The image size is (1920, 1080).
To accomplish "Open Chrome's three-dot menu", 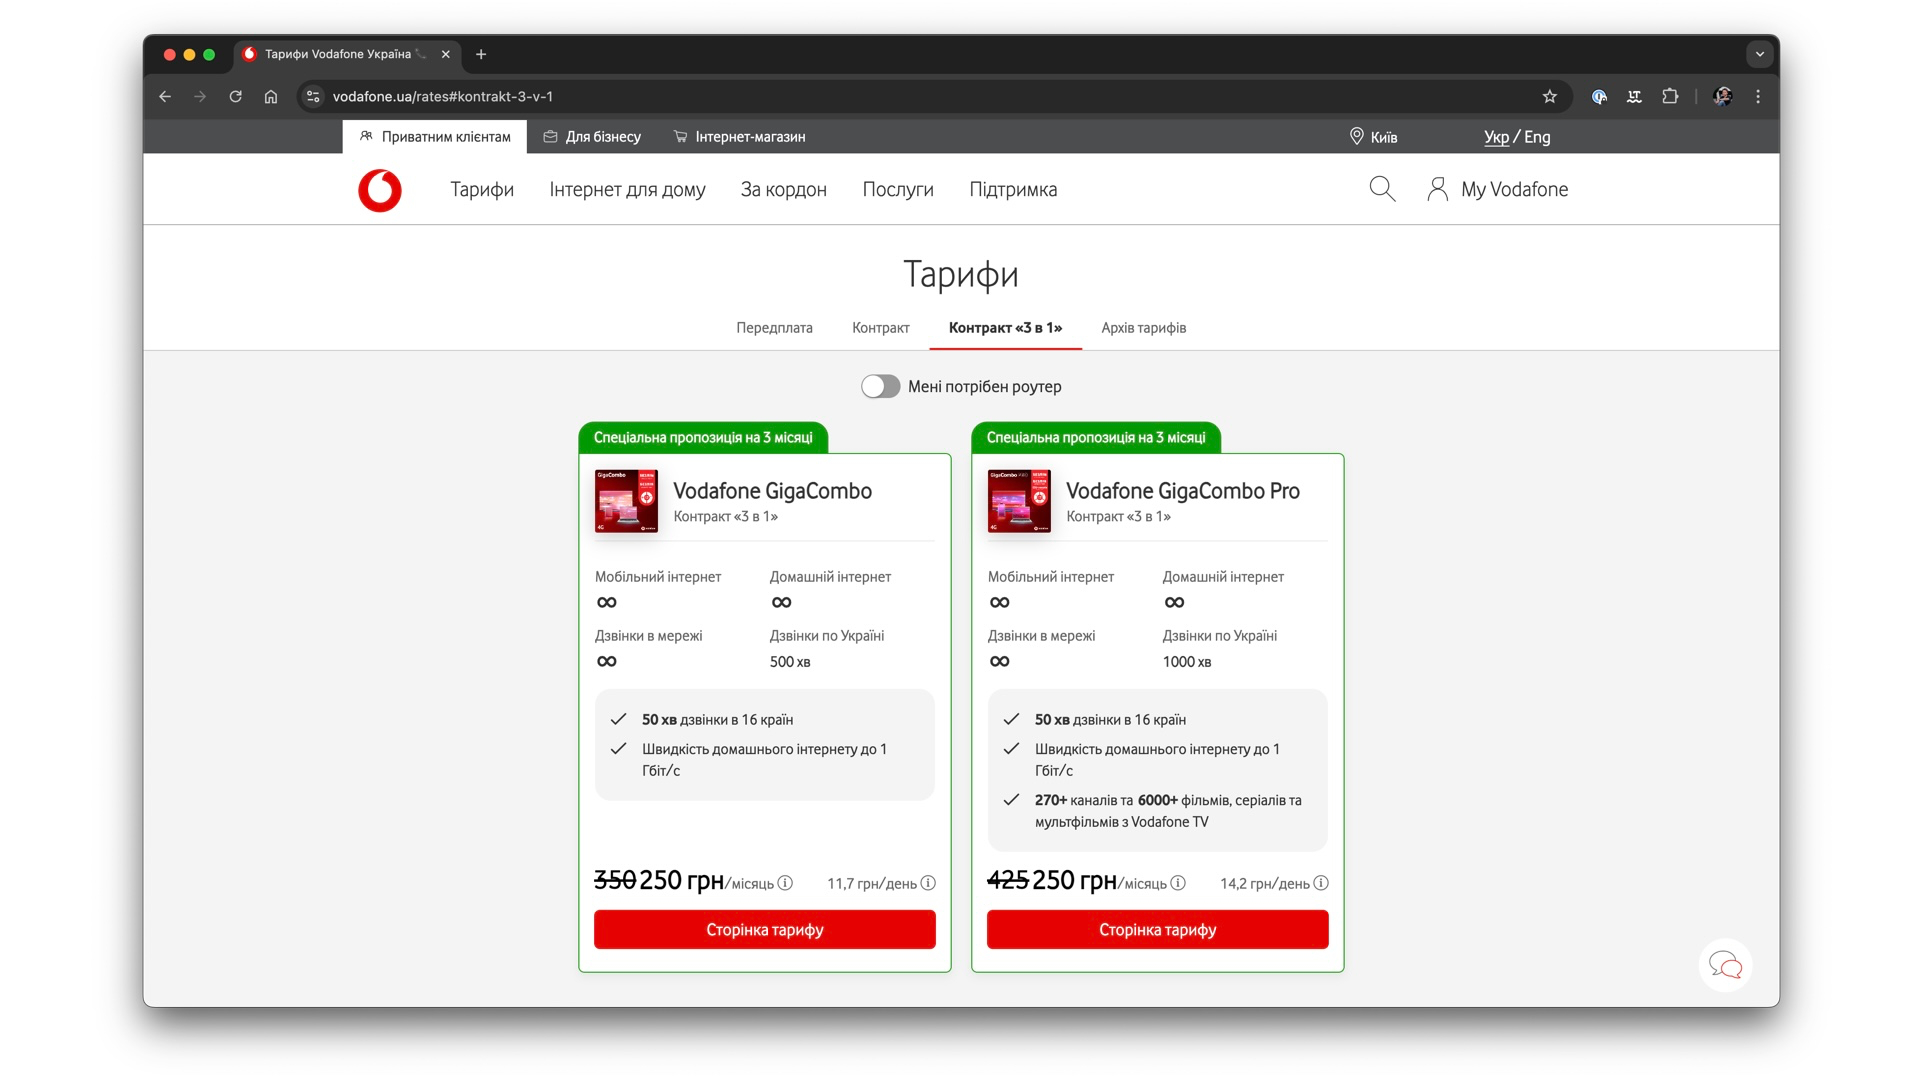I will pos(1758,97).
